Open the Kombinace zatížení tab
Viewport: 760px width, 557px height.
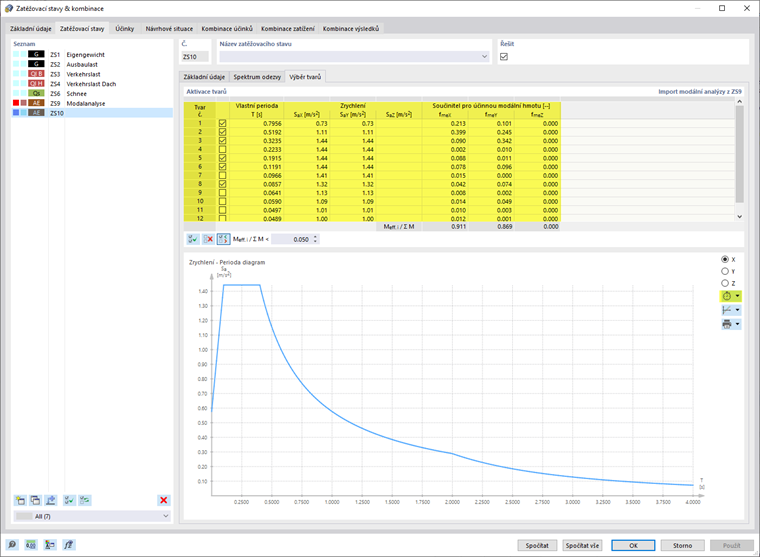point(287,29)
